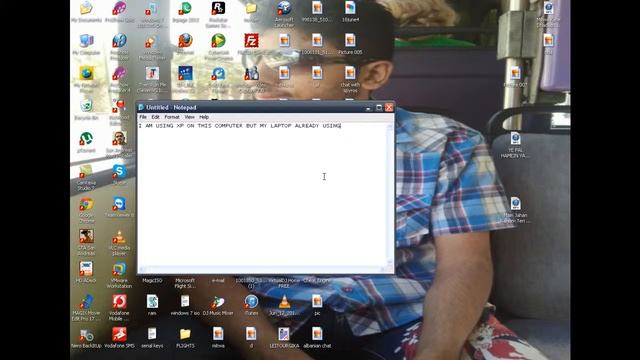This screenshot has height=360, width=640.
Task: Close the Notepad window
Action: [x=389, y=107]
